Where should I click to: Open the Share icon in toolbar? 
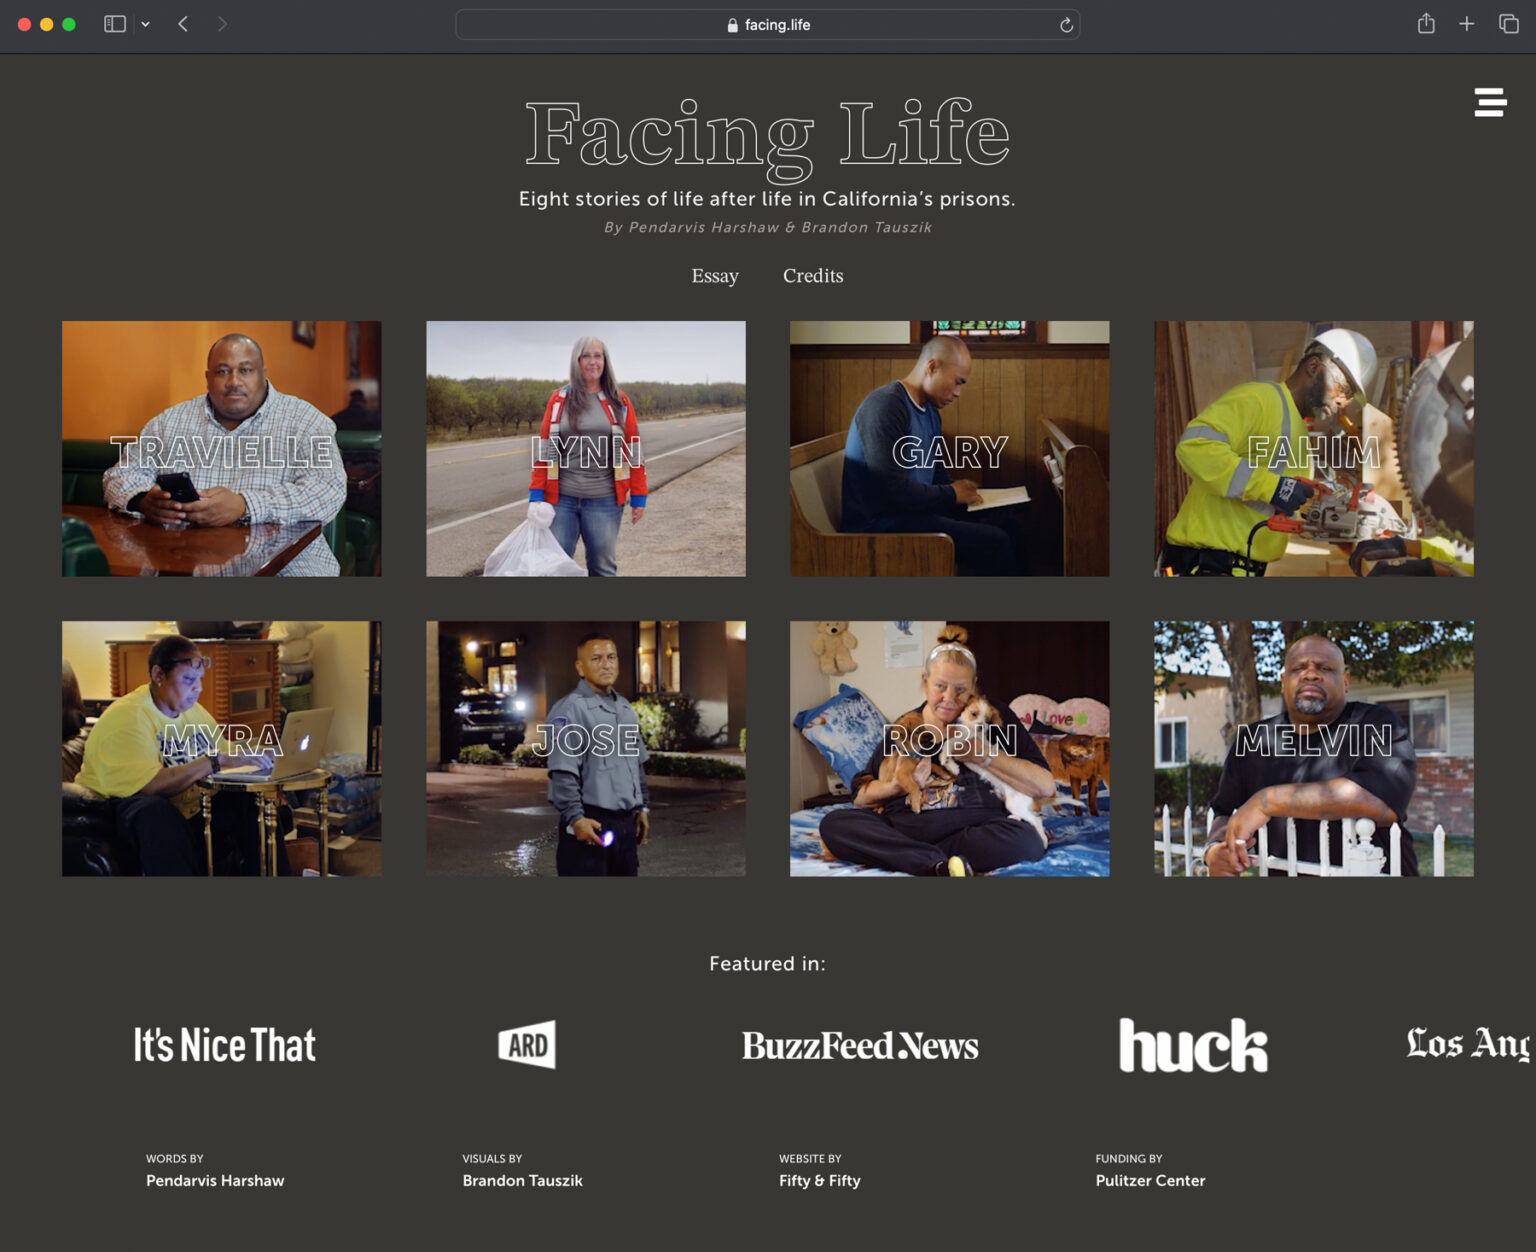tap(1426, 23)
